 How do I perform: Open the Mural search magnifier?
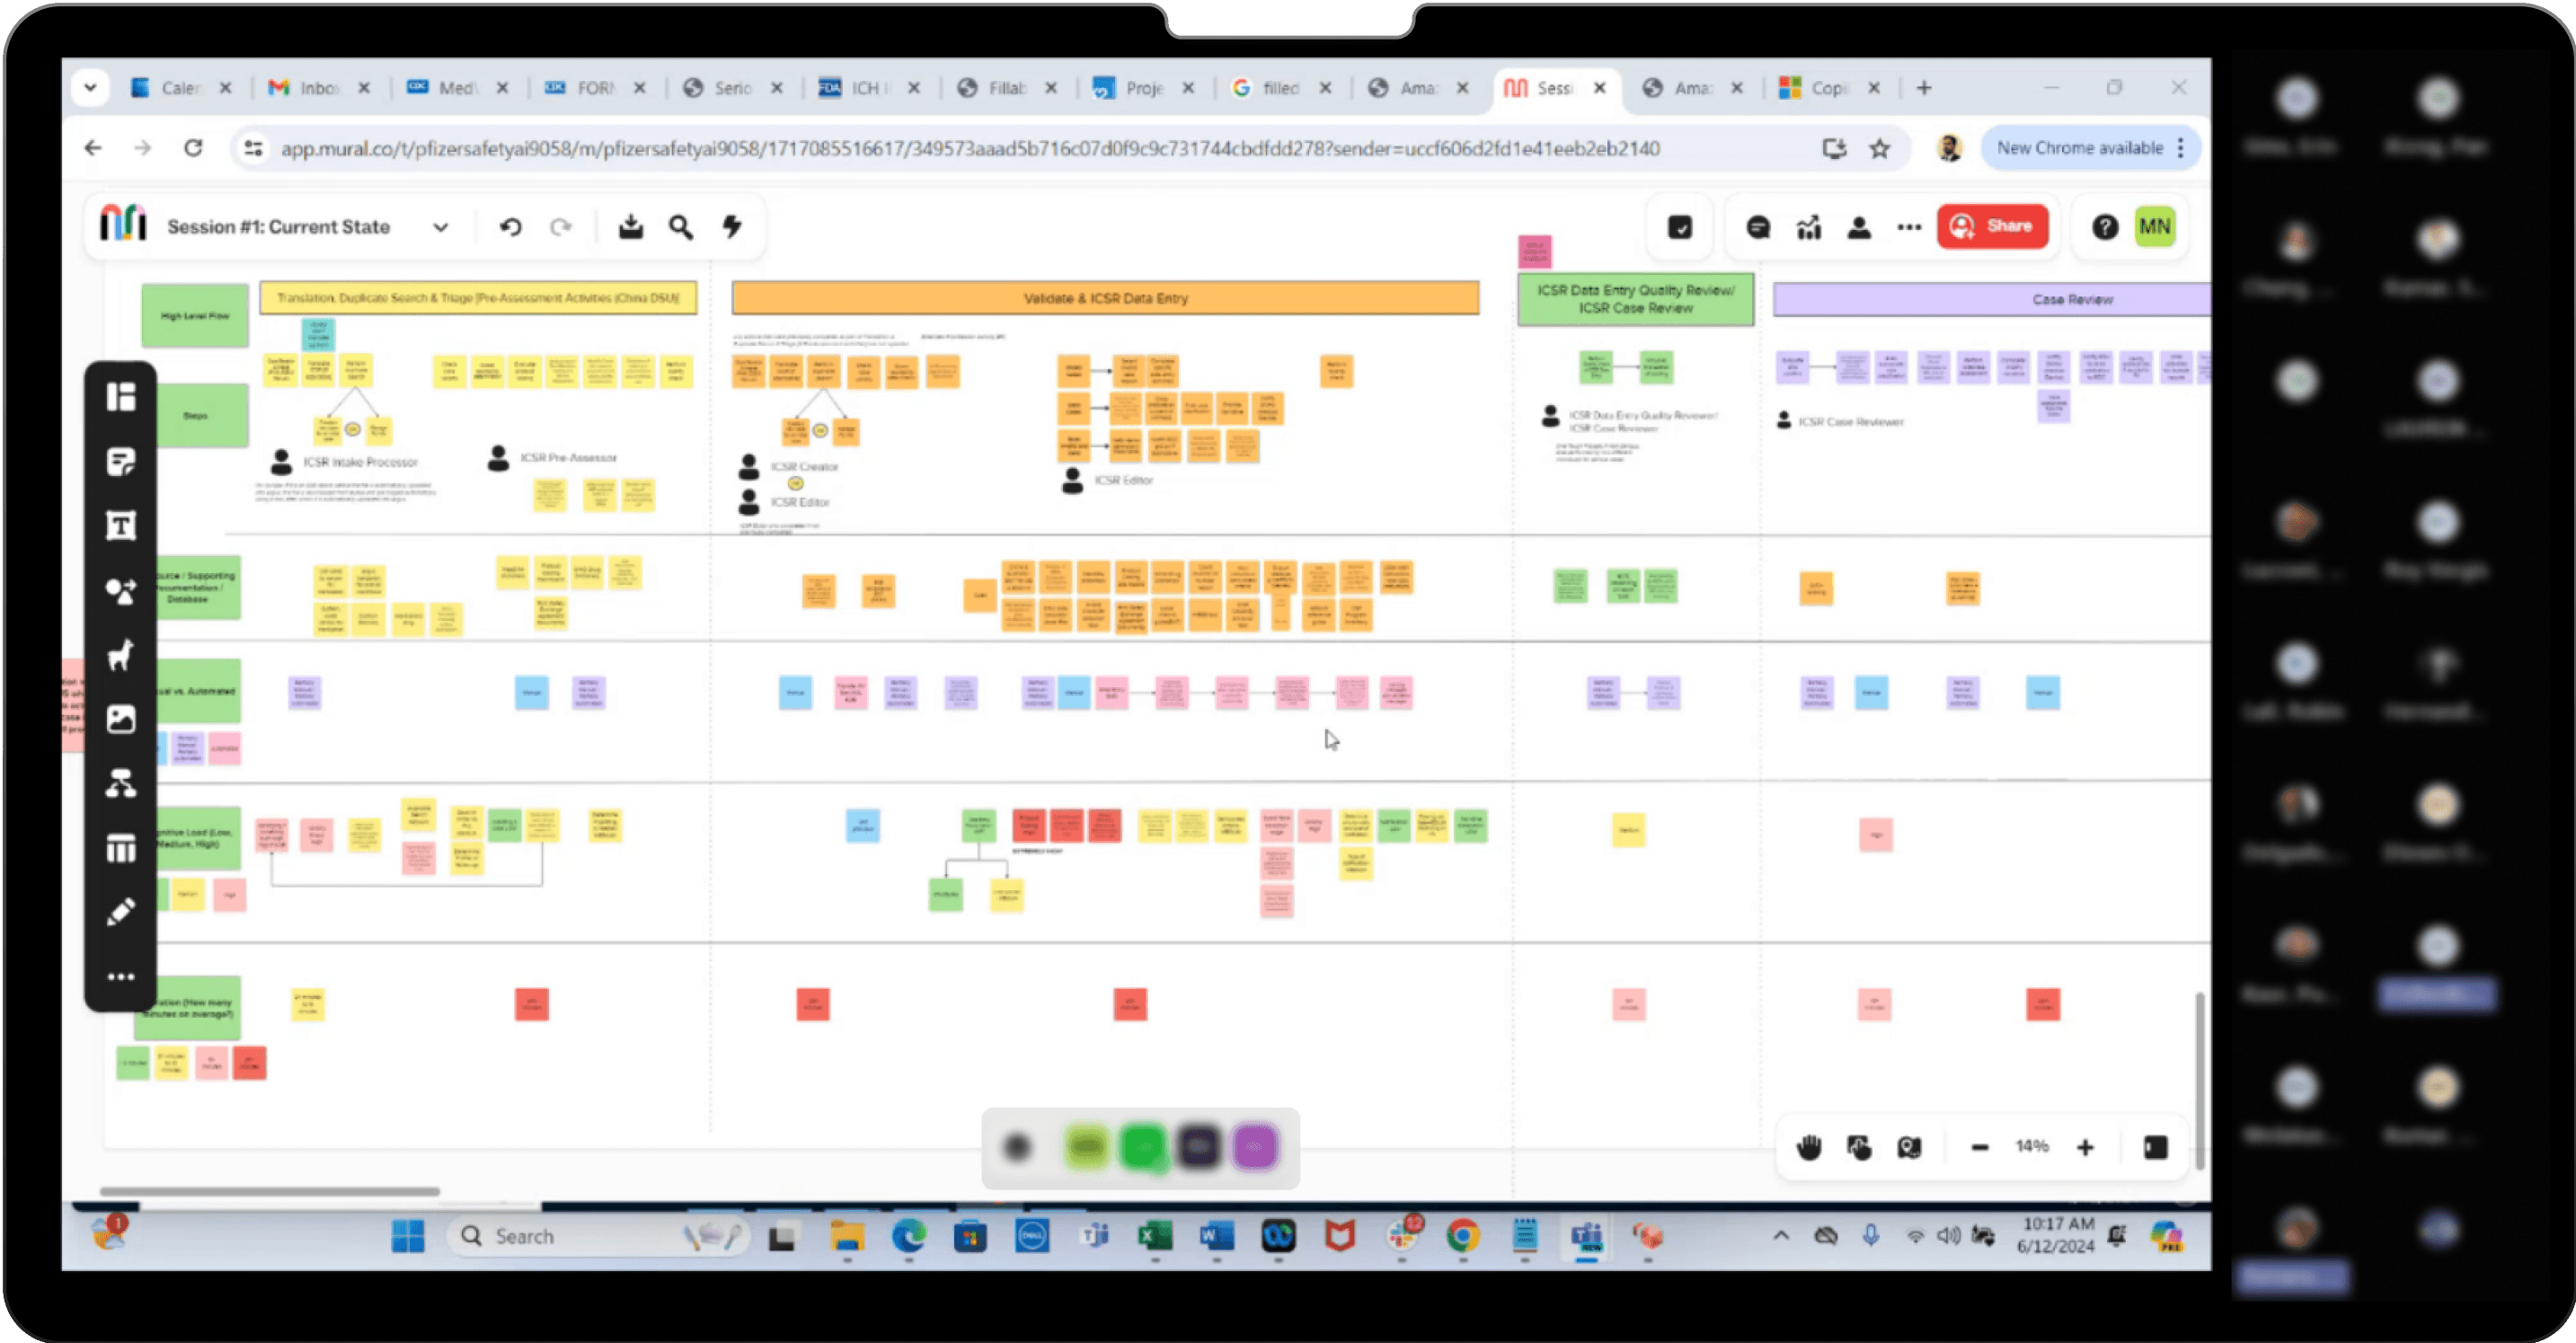point(681,227)
